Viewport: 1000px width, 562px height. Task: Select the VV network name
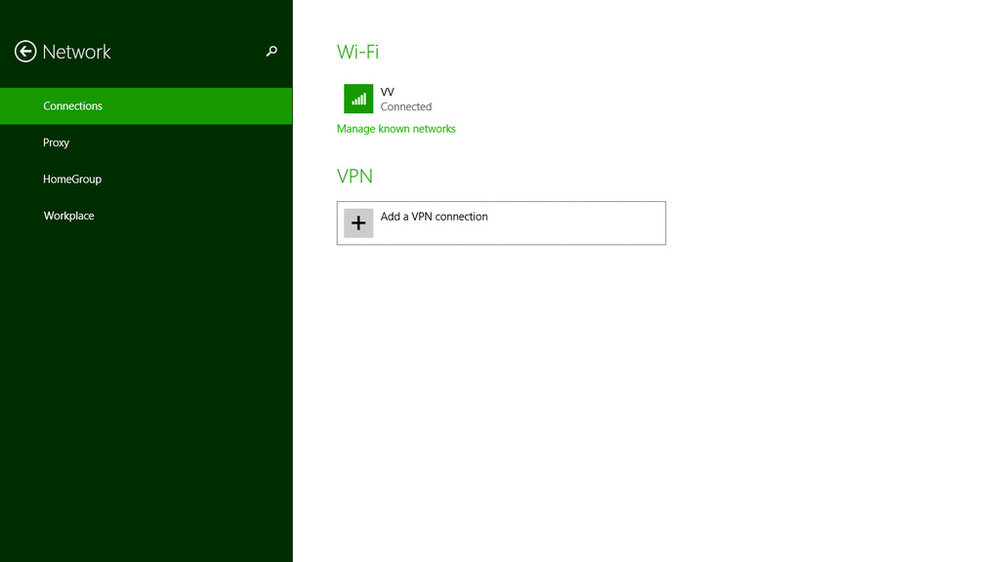(x=387, y=92)
